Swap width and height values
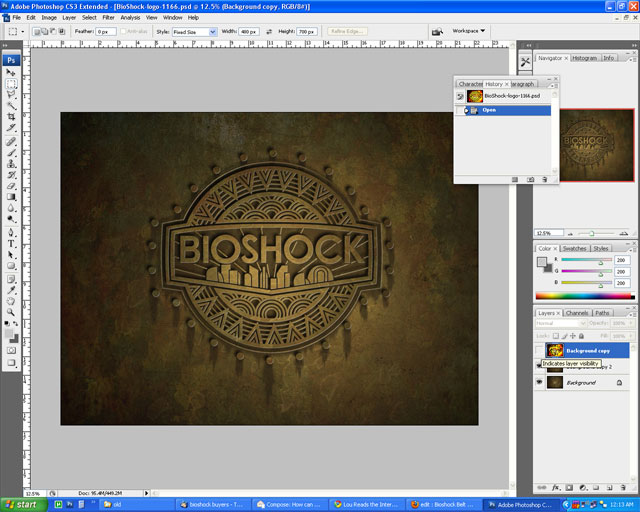 click(269, 31)
